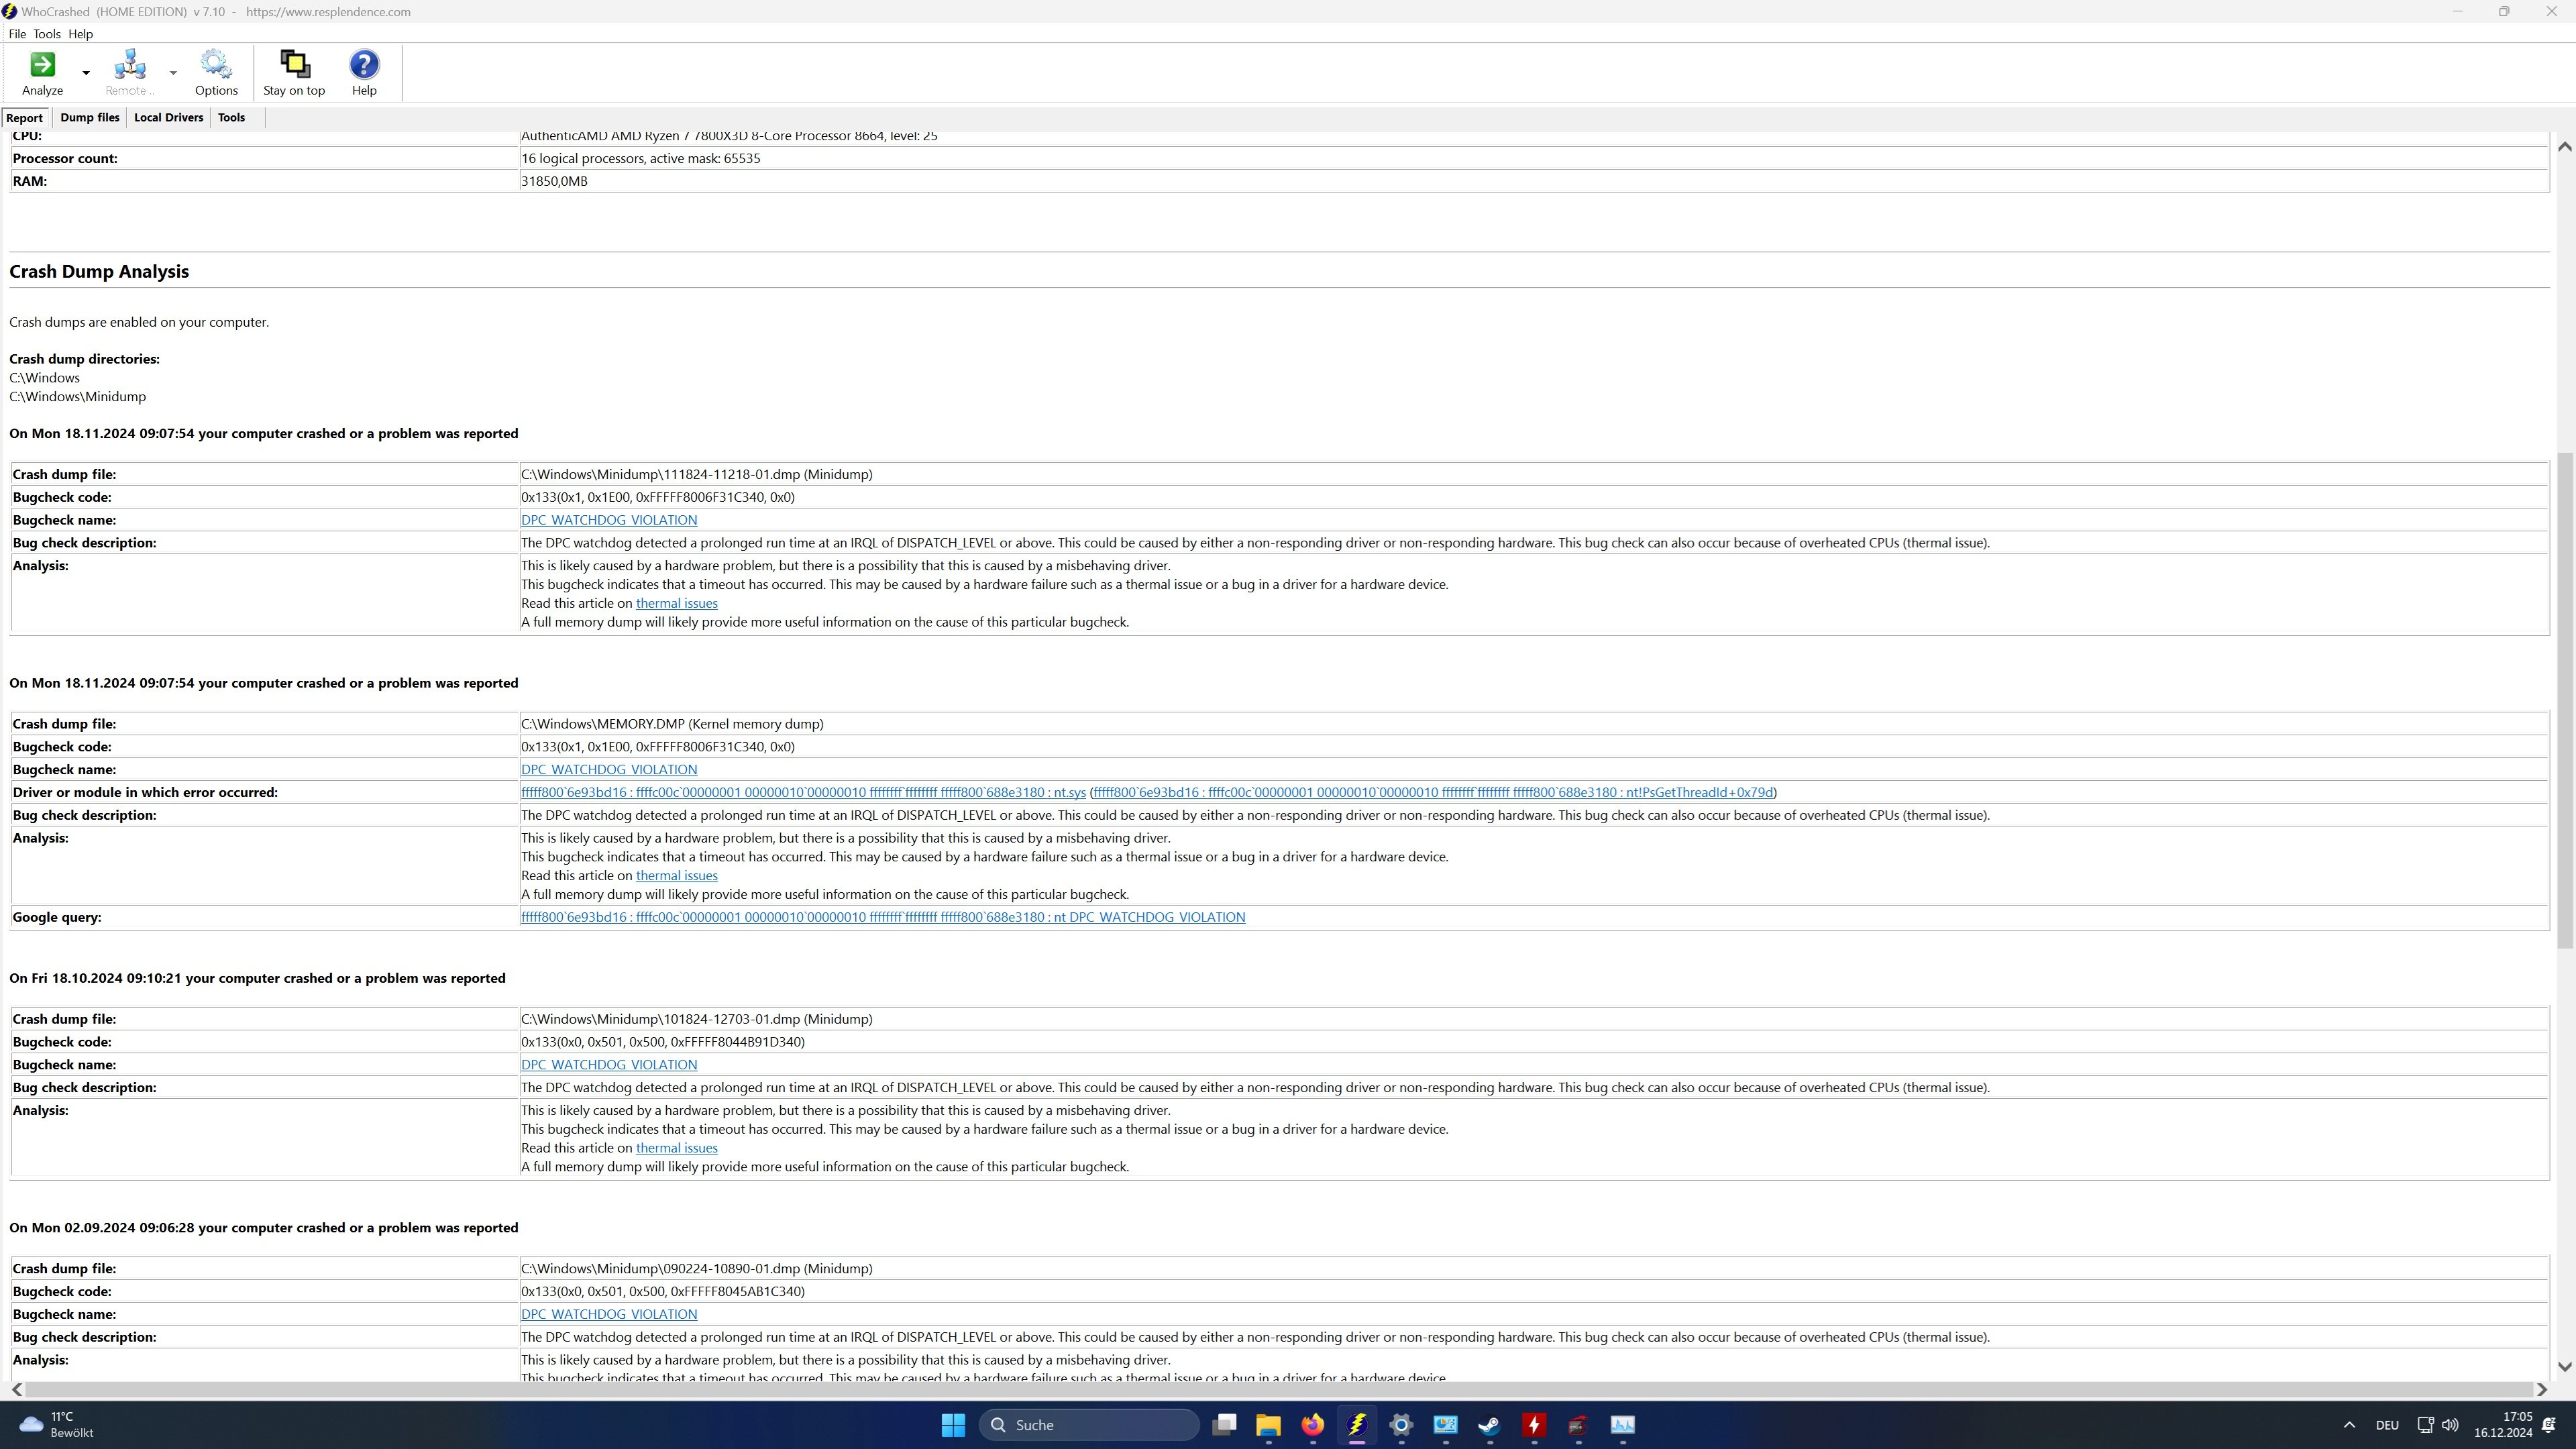The image size is (2576, 1449).
Task: Expand the Remote dropdown arrow
Action: point(173,73)
